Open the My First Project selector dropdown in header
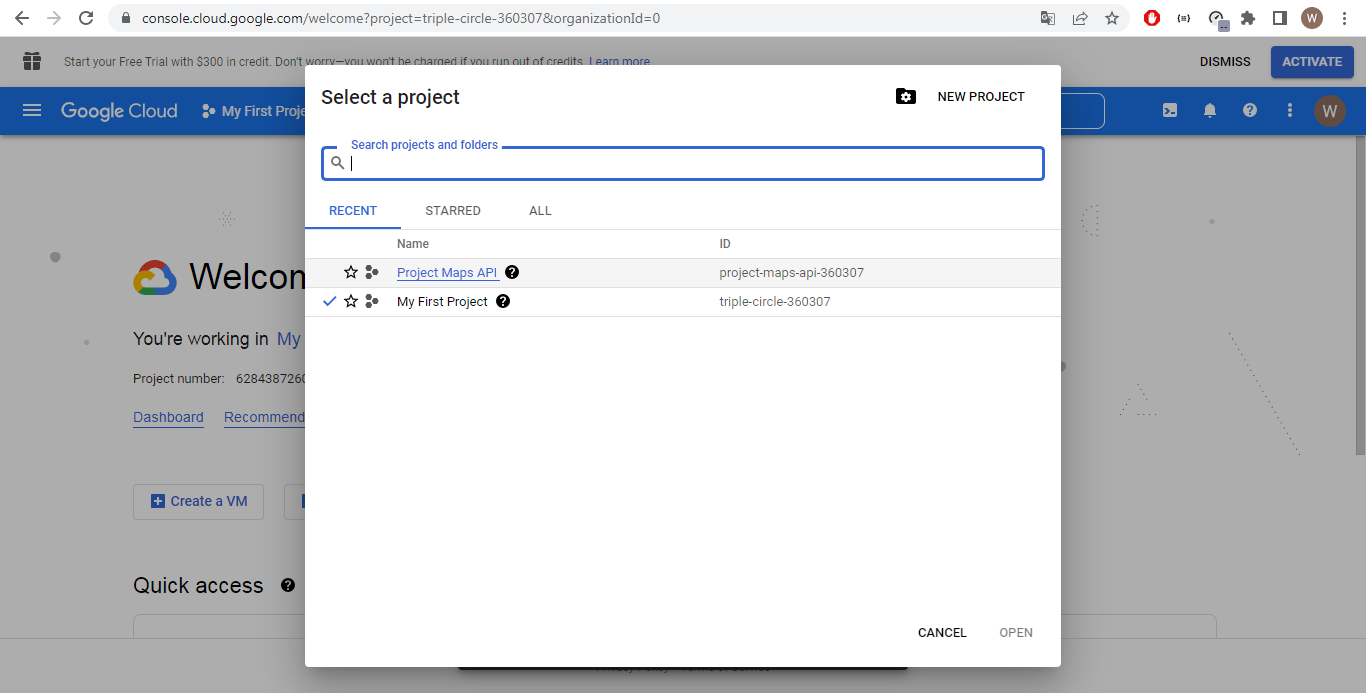Image resolution: width=1366 pixels, height=693 pixels. 253,111
